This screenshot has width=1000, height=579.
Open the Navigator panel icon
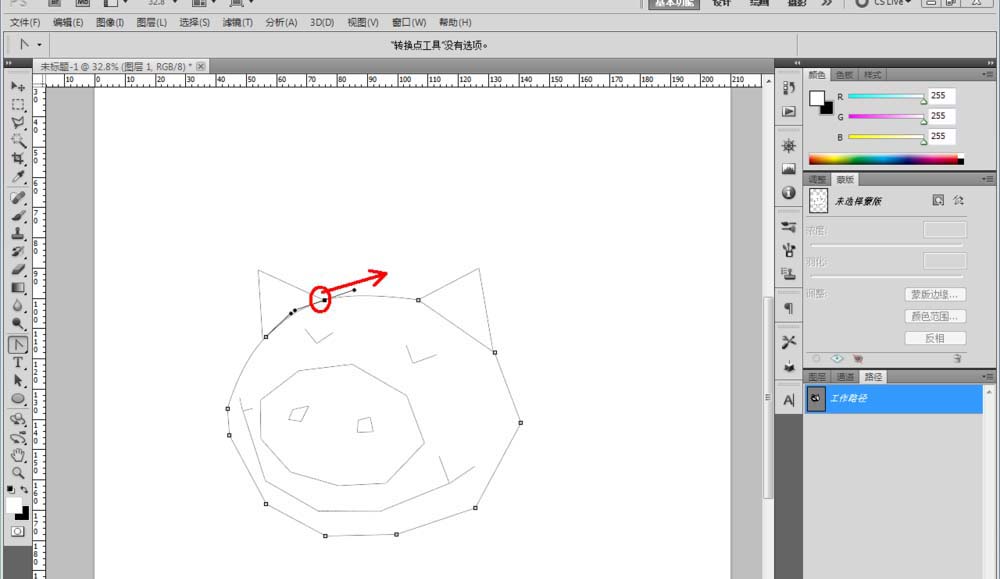789,145
